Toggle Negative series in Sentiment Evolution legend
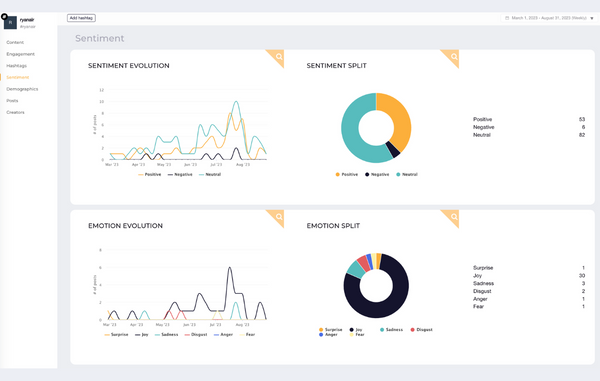The image size is (600, 381). (180, 174)
